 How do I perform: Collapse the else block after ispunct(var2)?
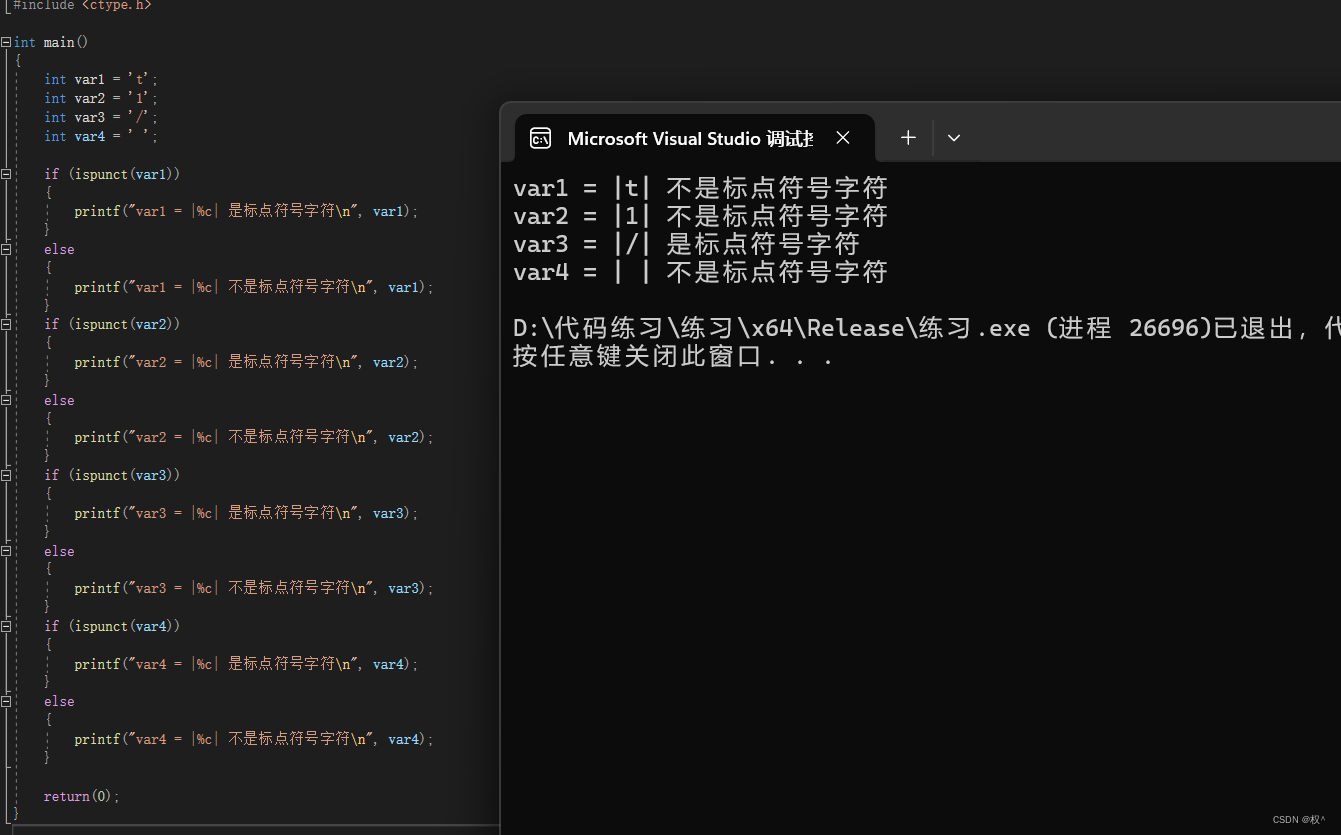[6, 400]
